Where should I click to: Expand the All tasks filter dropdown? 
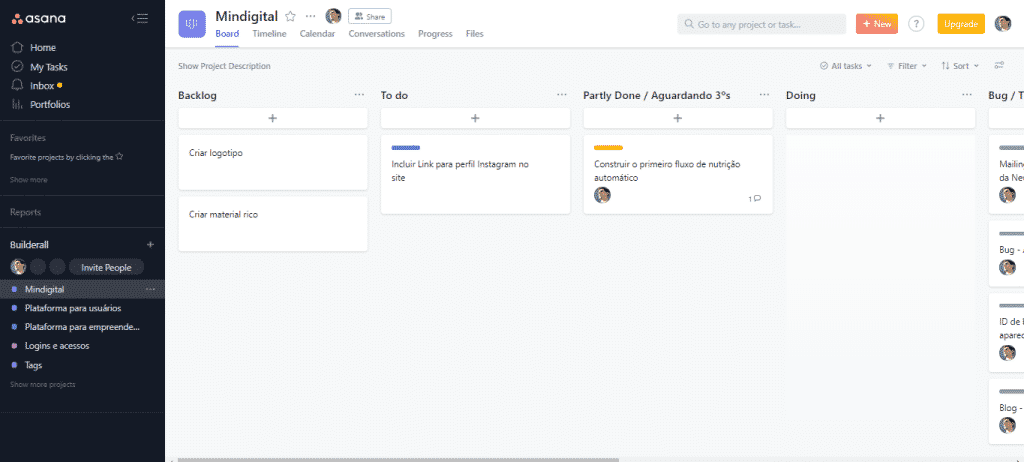[x=845, y=66]
